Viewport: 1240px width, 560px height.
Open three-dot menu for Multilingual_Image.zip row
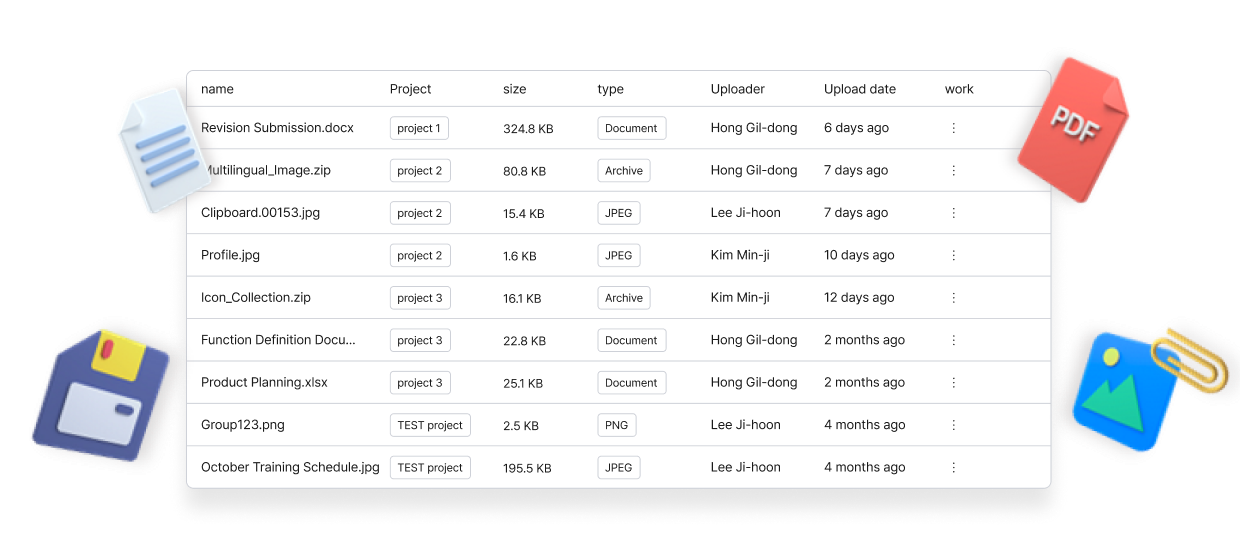[953, 170]
